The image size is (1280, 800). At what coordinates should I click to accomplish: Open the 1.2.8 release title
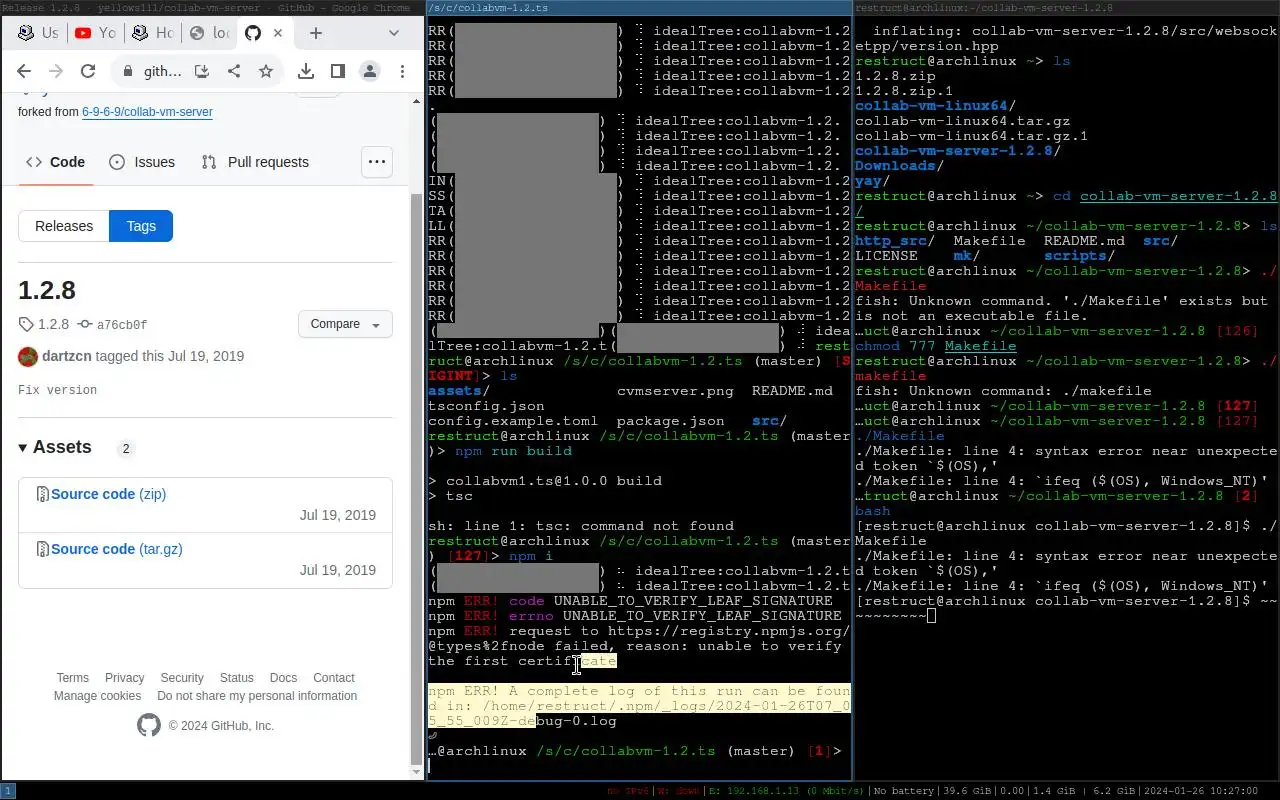pyautogui.click(x=47, y=291)
